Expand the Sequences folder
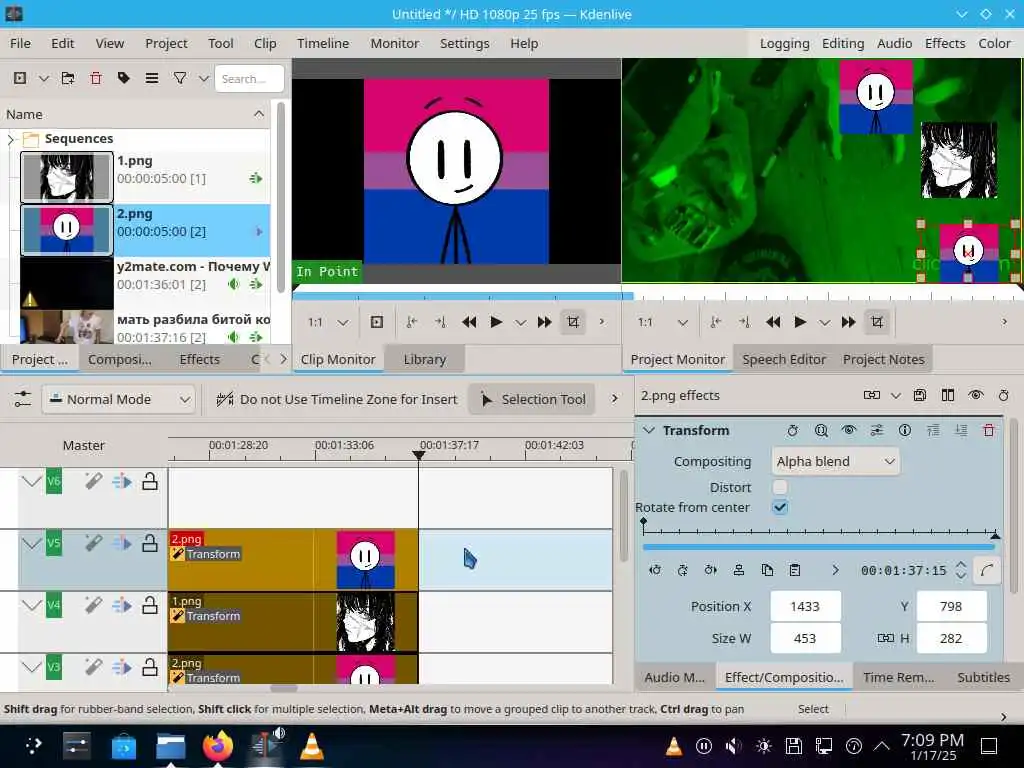The height and width of the screenshot is (768, 1024). (x=10, y=139)
